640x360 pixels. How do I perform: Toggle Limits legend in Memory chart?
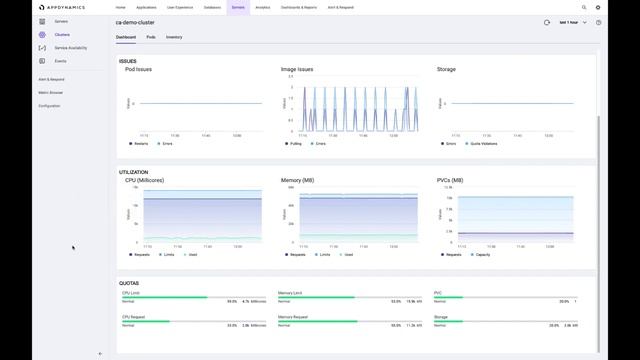pos(322,255)
